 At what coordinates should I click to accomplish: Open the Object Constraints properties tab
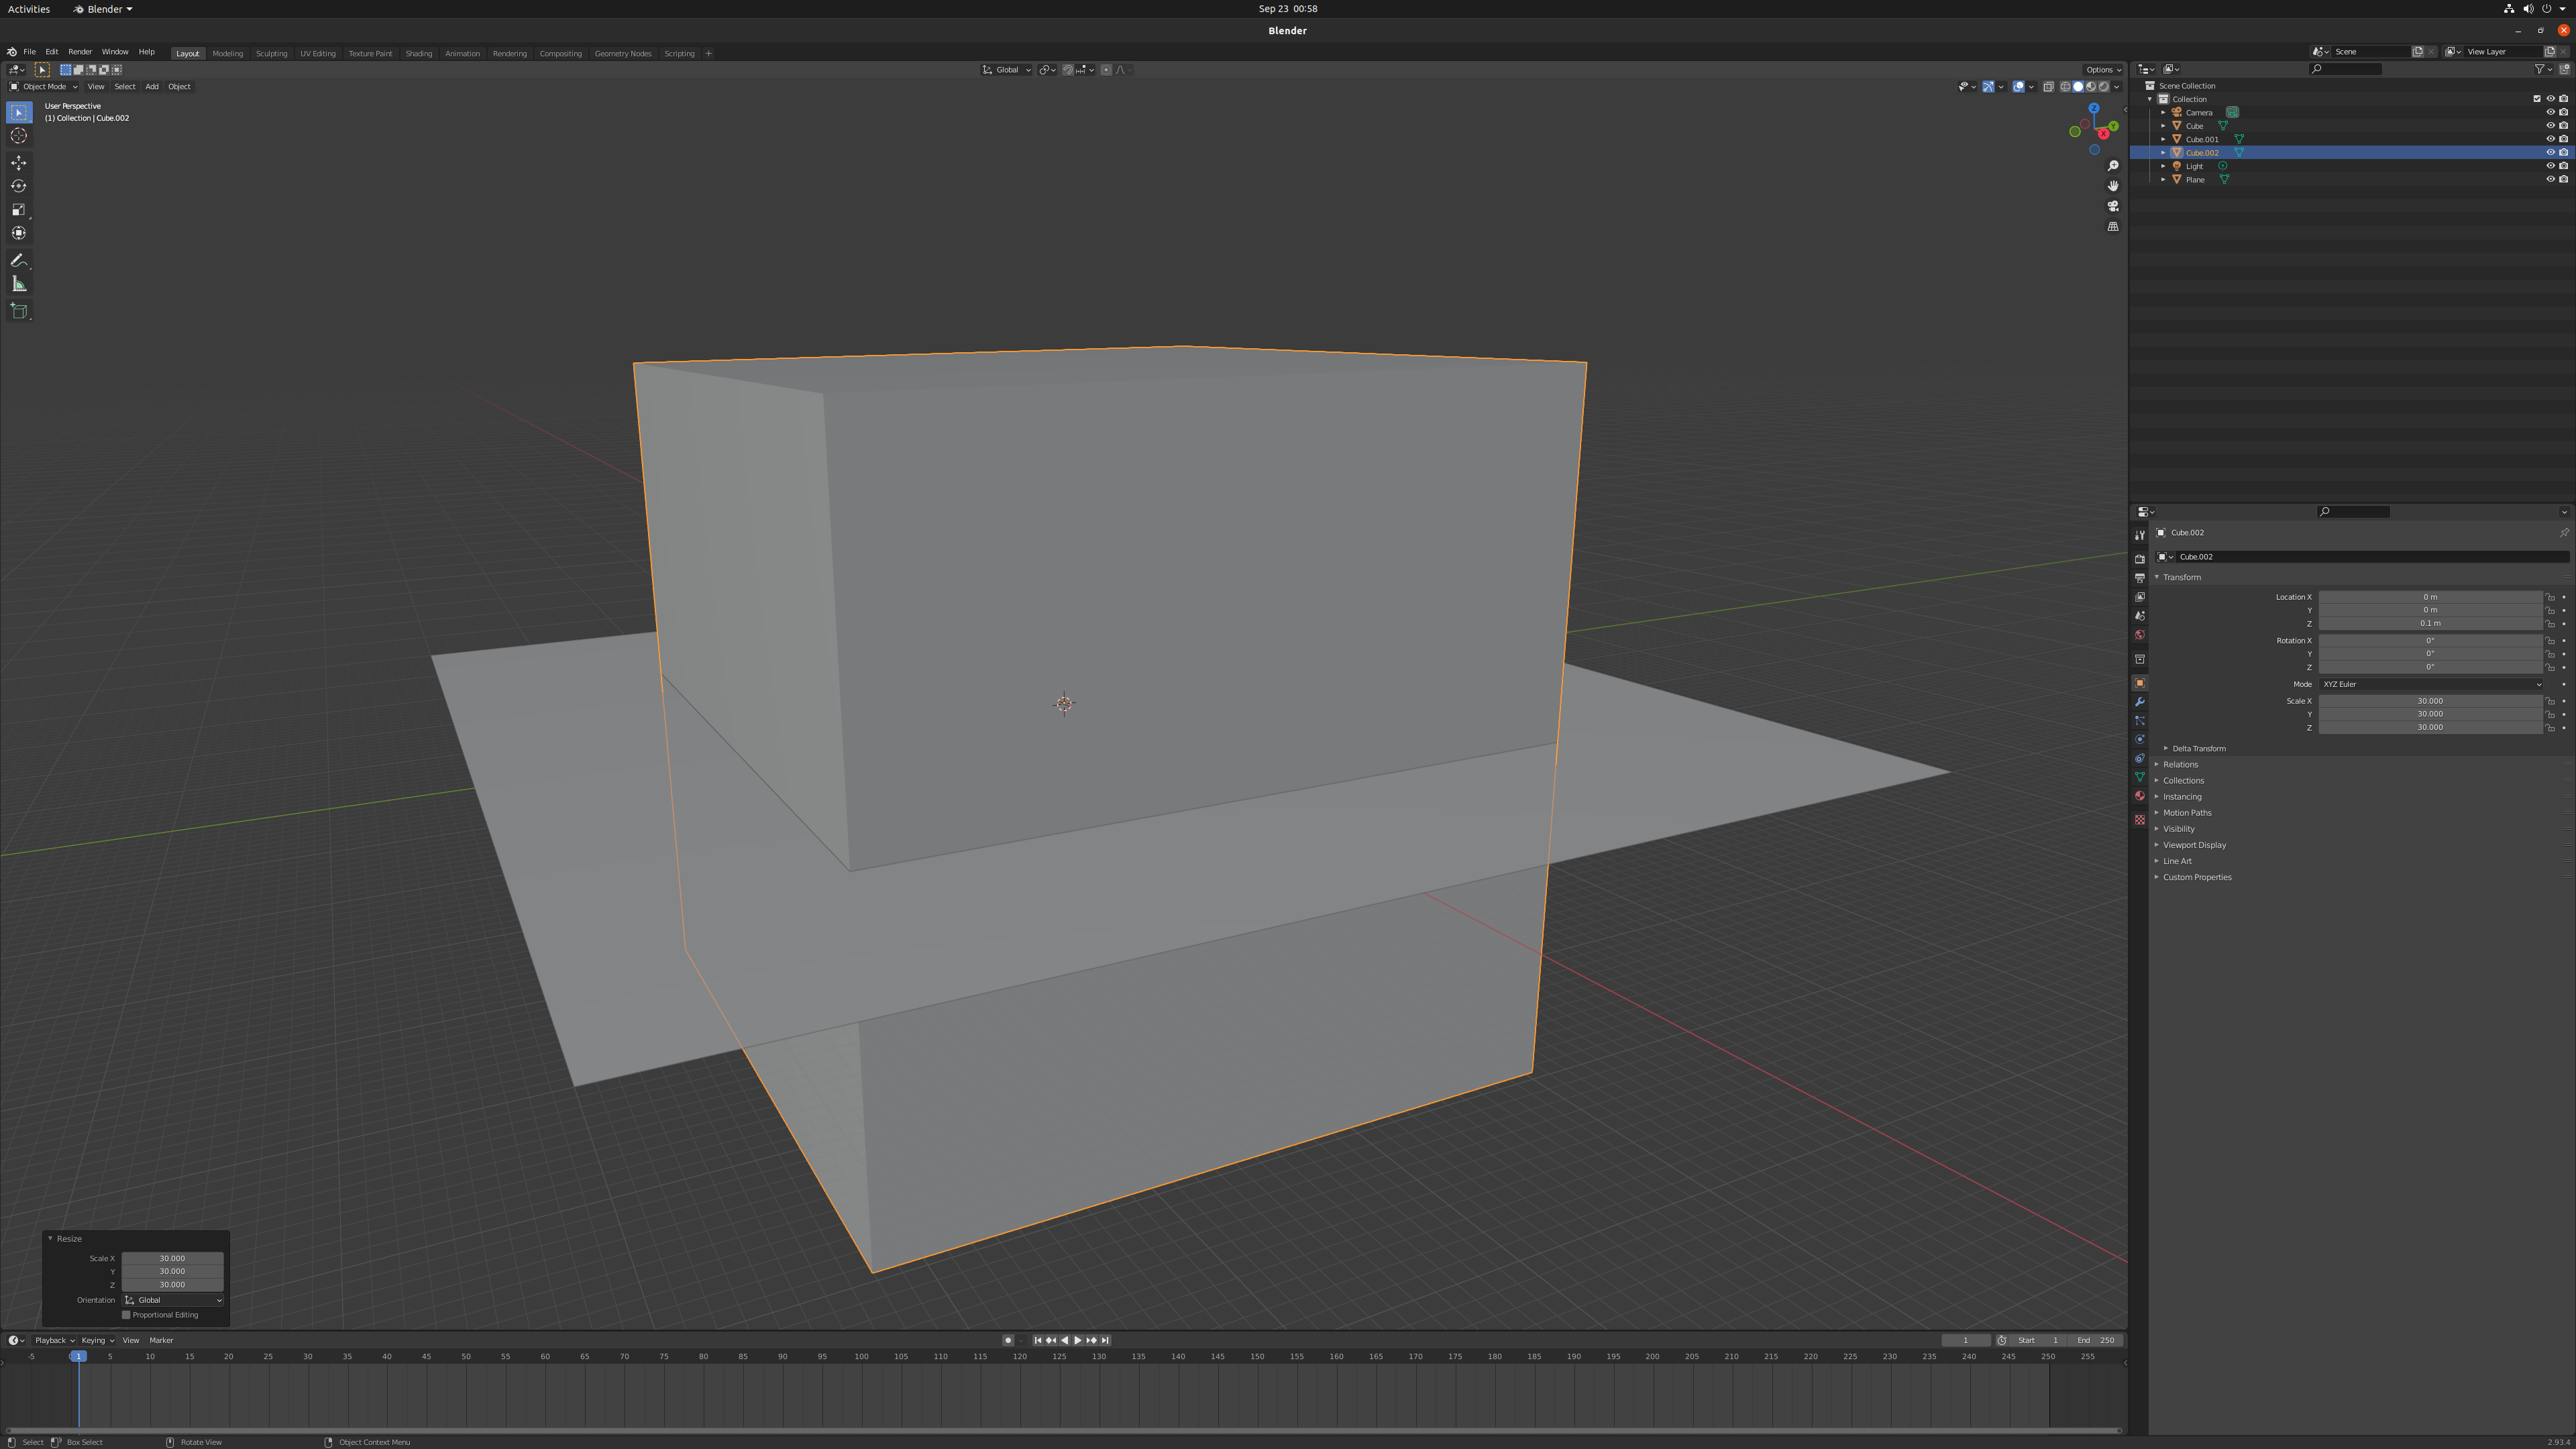tap(2139, 759)
